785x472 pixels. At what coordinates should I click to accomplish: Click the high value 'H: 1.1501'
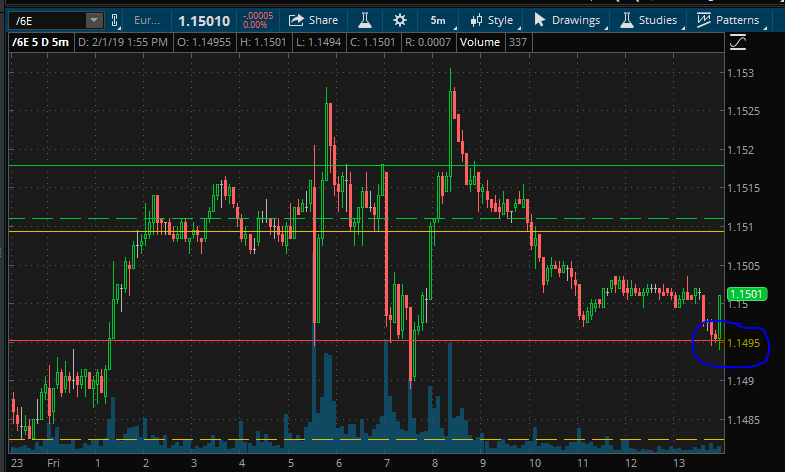click(263, 42)
